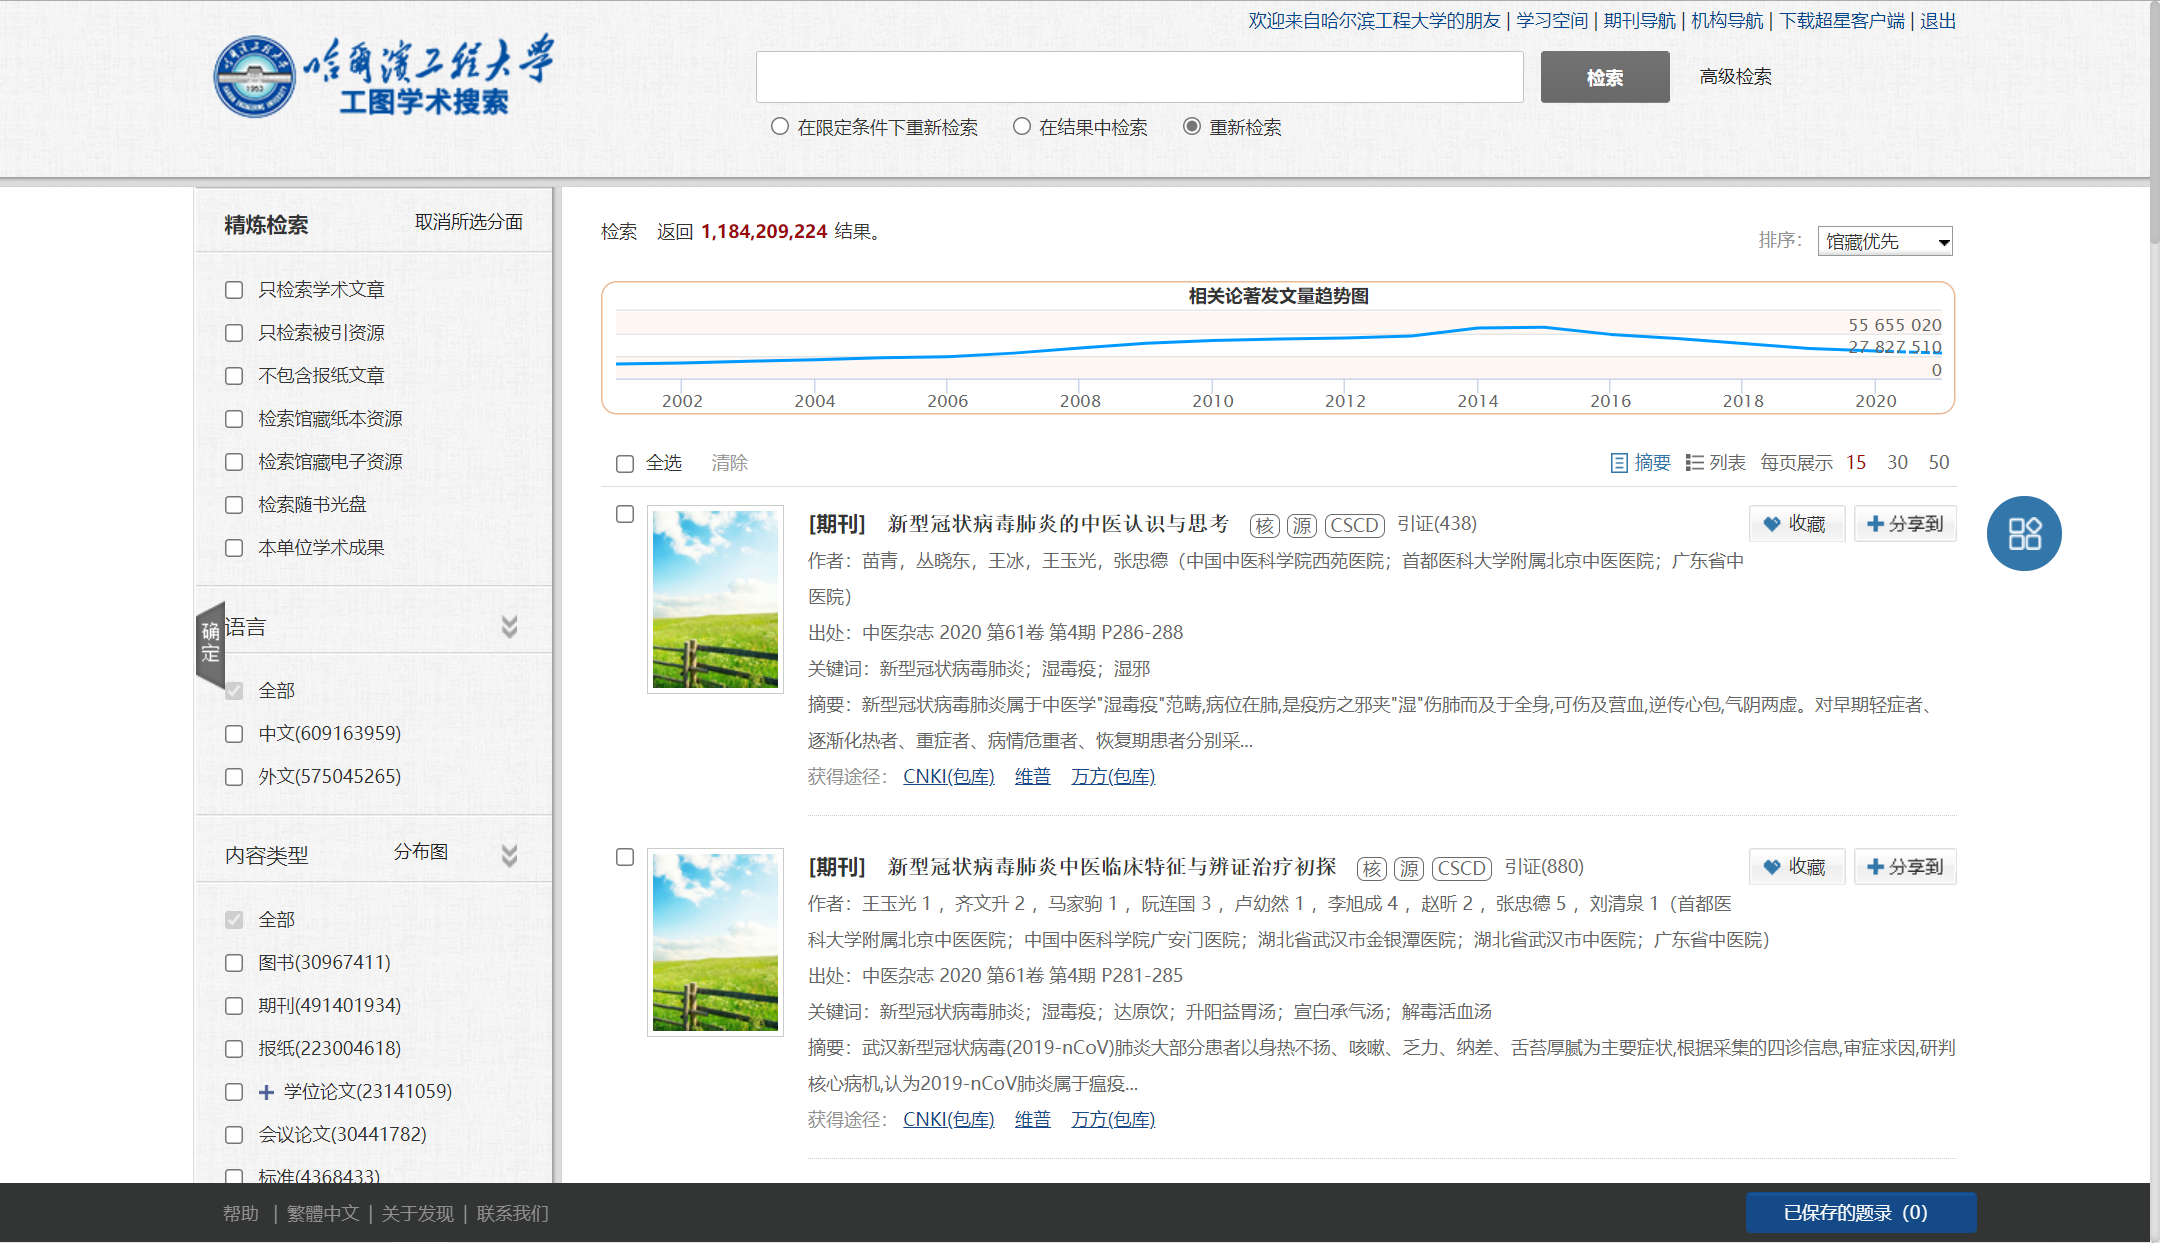Screen dimensions: 2160x1243
Task: Click 收藏 heart icon on first result
Action: point(1772,524)
